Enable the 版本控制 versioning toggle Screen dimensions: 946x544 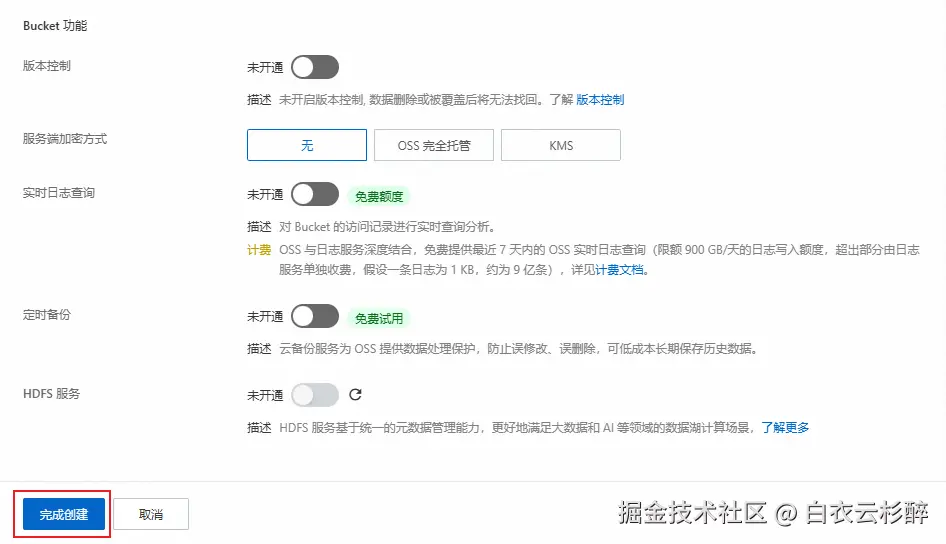tap(315, 67)
